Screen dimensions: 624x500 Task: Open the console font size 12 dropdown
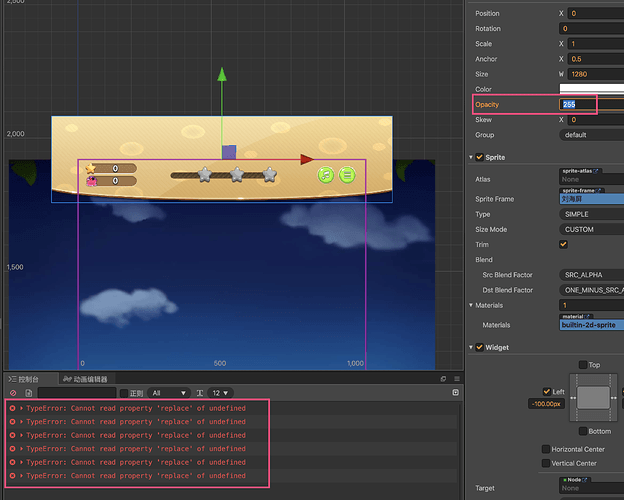[x=220, y=393]
